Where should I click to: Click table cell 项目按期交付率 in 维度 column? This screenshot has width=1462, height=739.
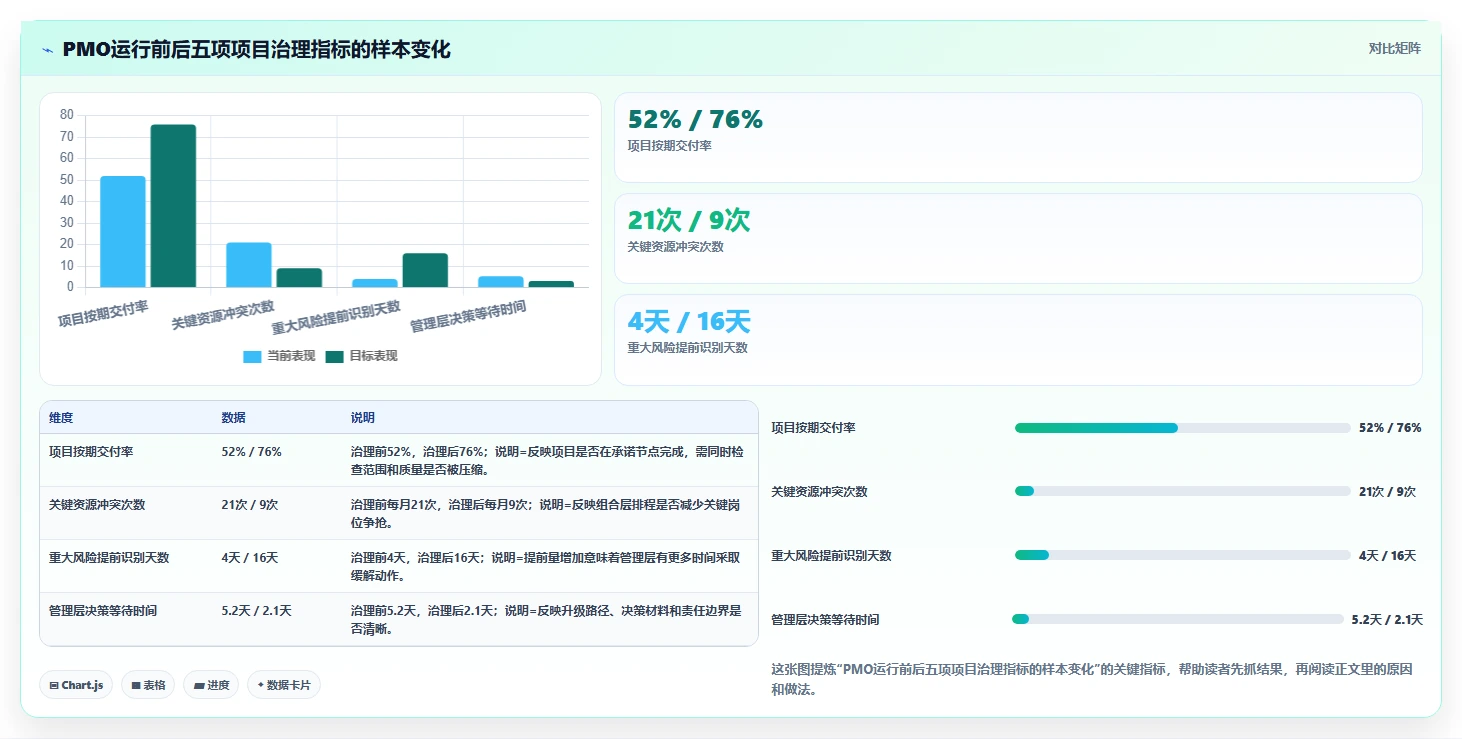pos(91,452)
